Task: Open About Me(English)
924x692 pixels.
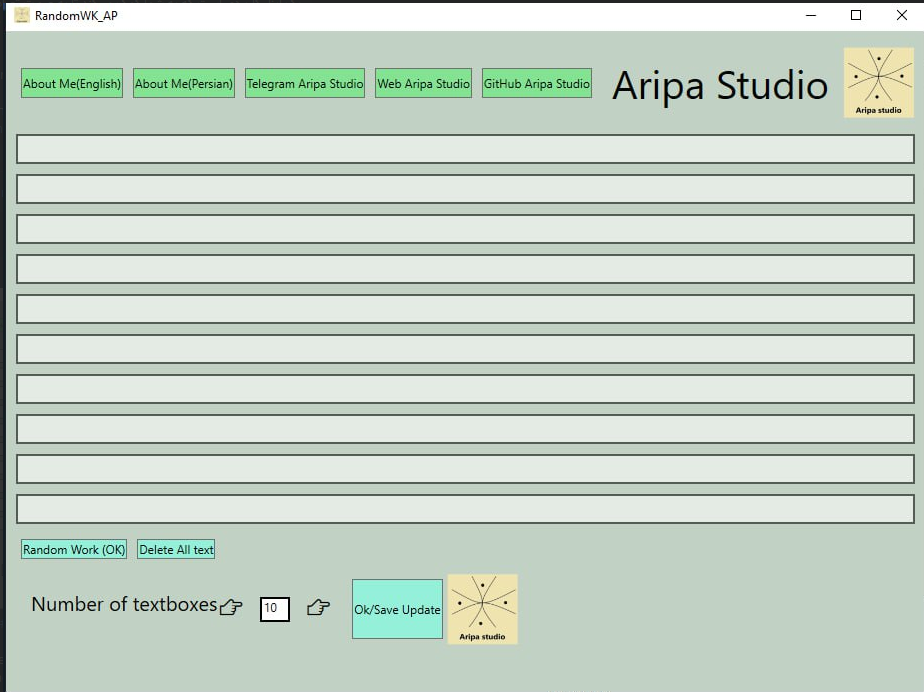Action: tap(72, 83)
